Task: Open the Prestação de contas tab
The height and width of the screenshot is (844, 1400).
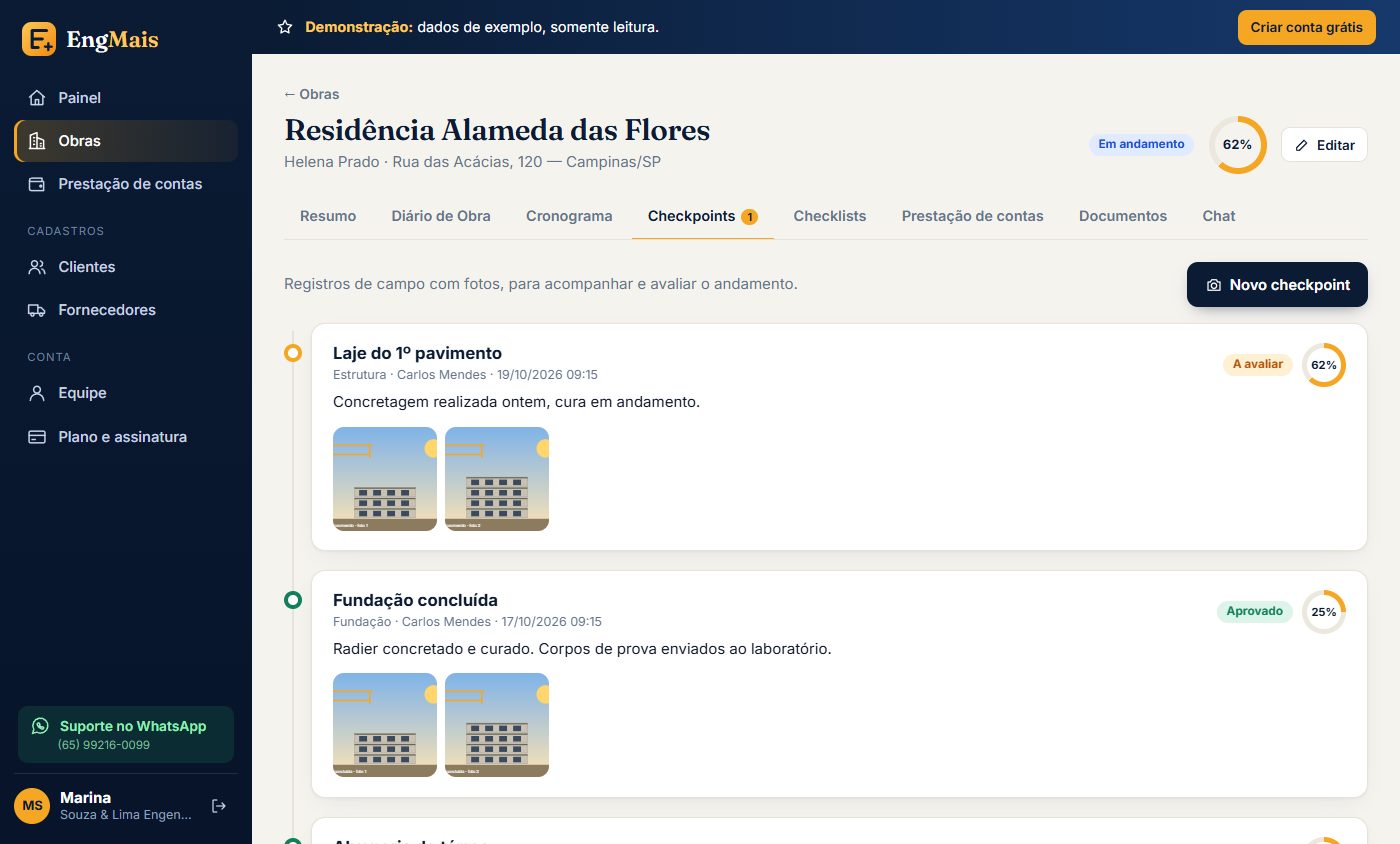Action: click(972, 216)
